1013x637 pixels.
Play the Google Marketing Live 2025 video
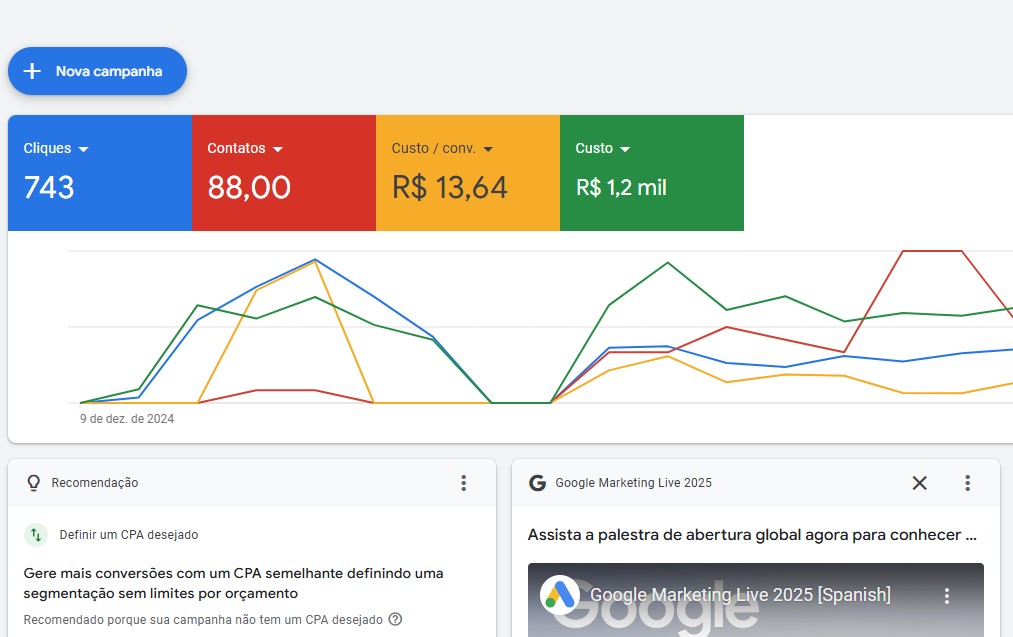[755, 600]
